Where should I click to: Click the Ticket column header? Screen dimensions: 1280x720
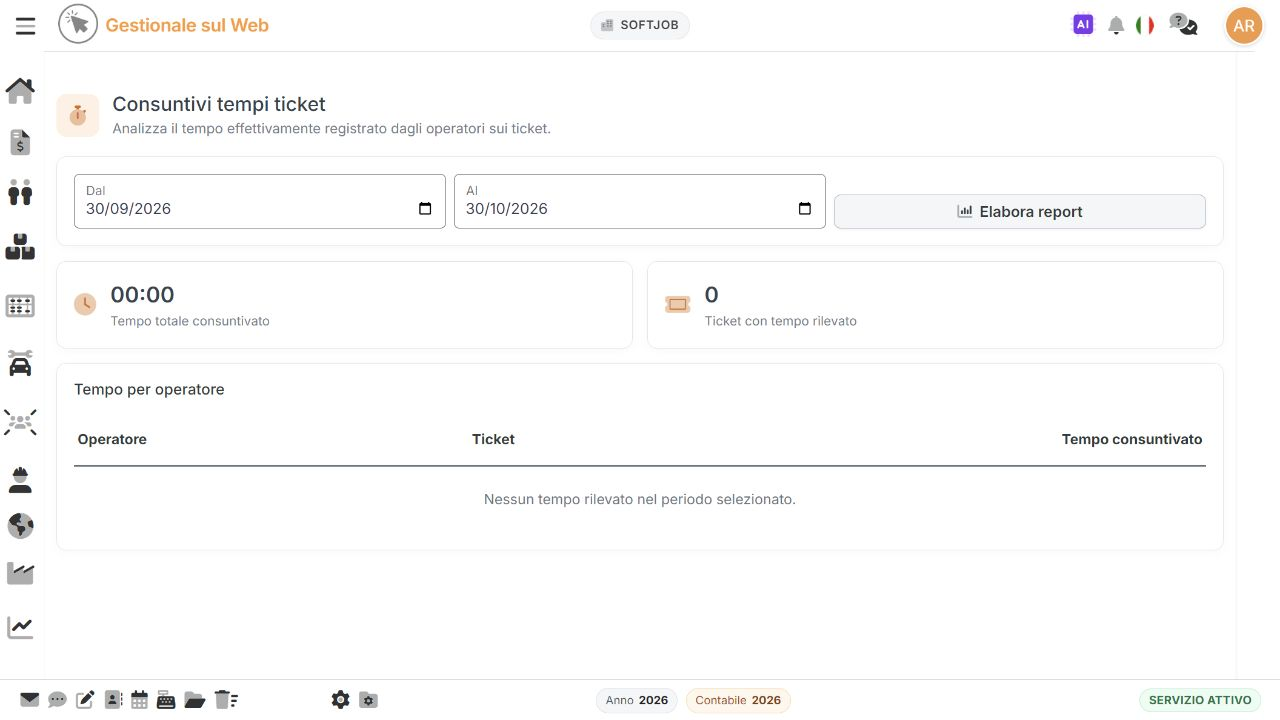pyautogui.click(x=493, y=439)
